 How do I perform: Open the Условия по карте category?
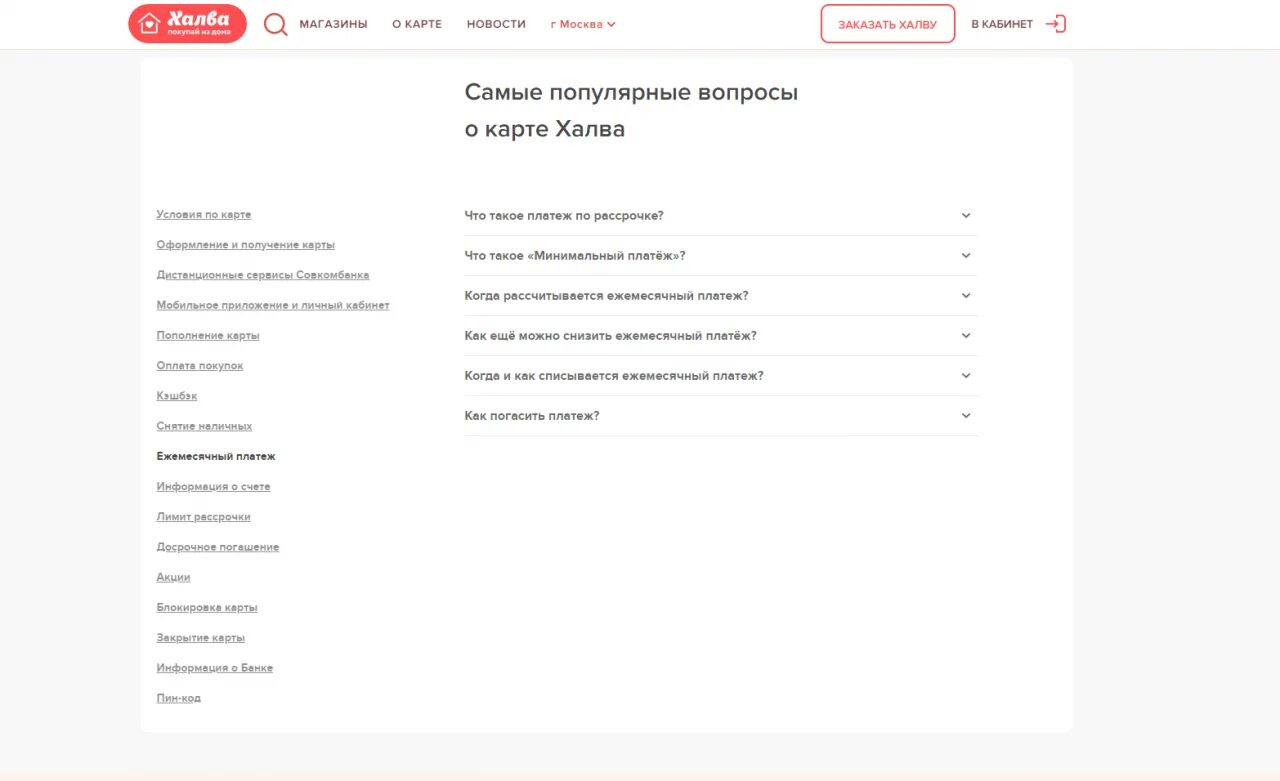coord(204,215)
